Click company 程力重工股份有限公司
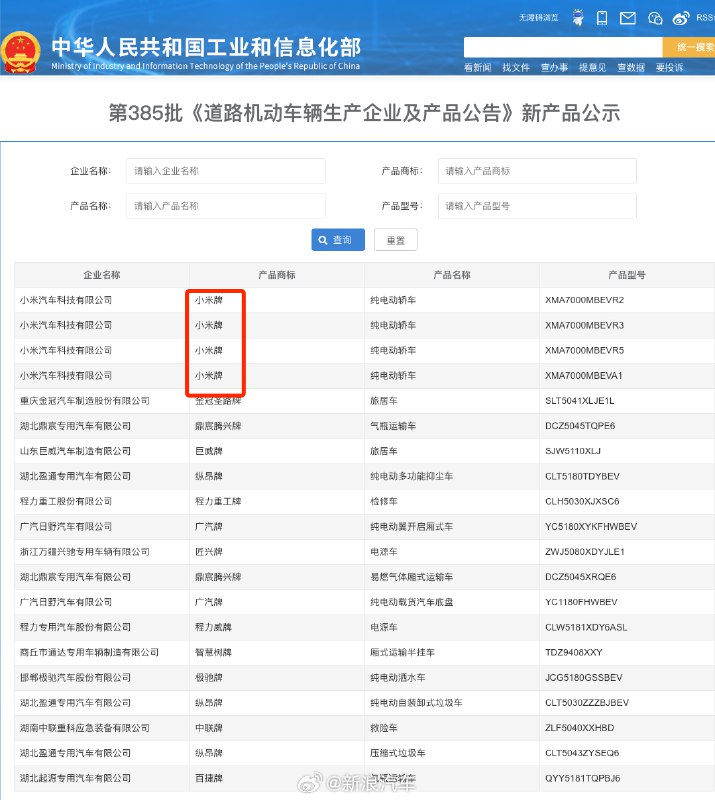Image resolution: width=715 pixels, height=800 pixels. click(66, 502)
